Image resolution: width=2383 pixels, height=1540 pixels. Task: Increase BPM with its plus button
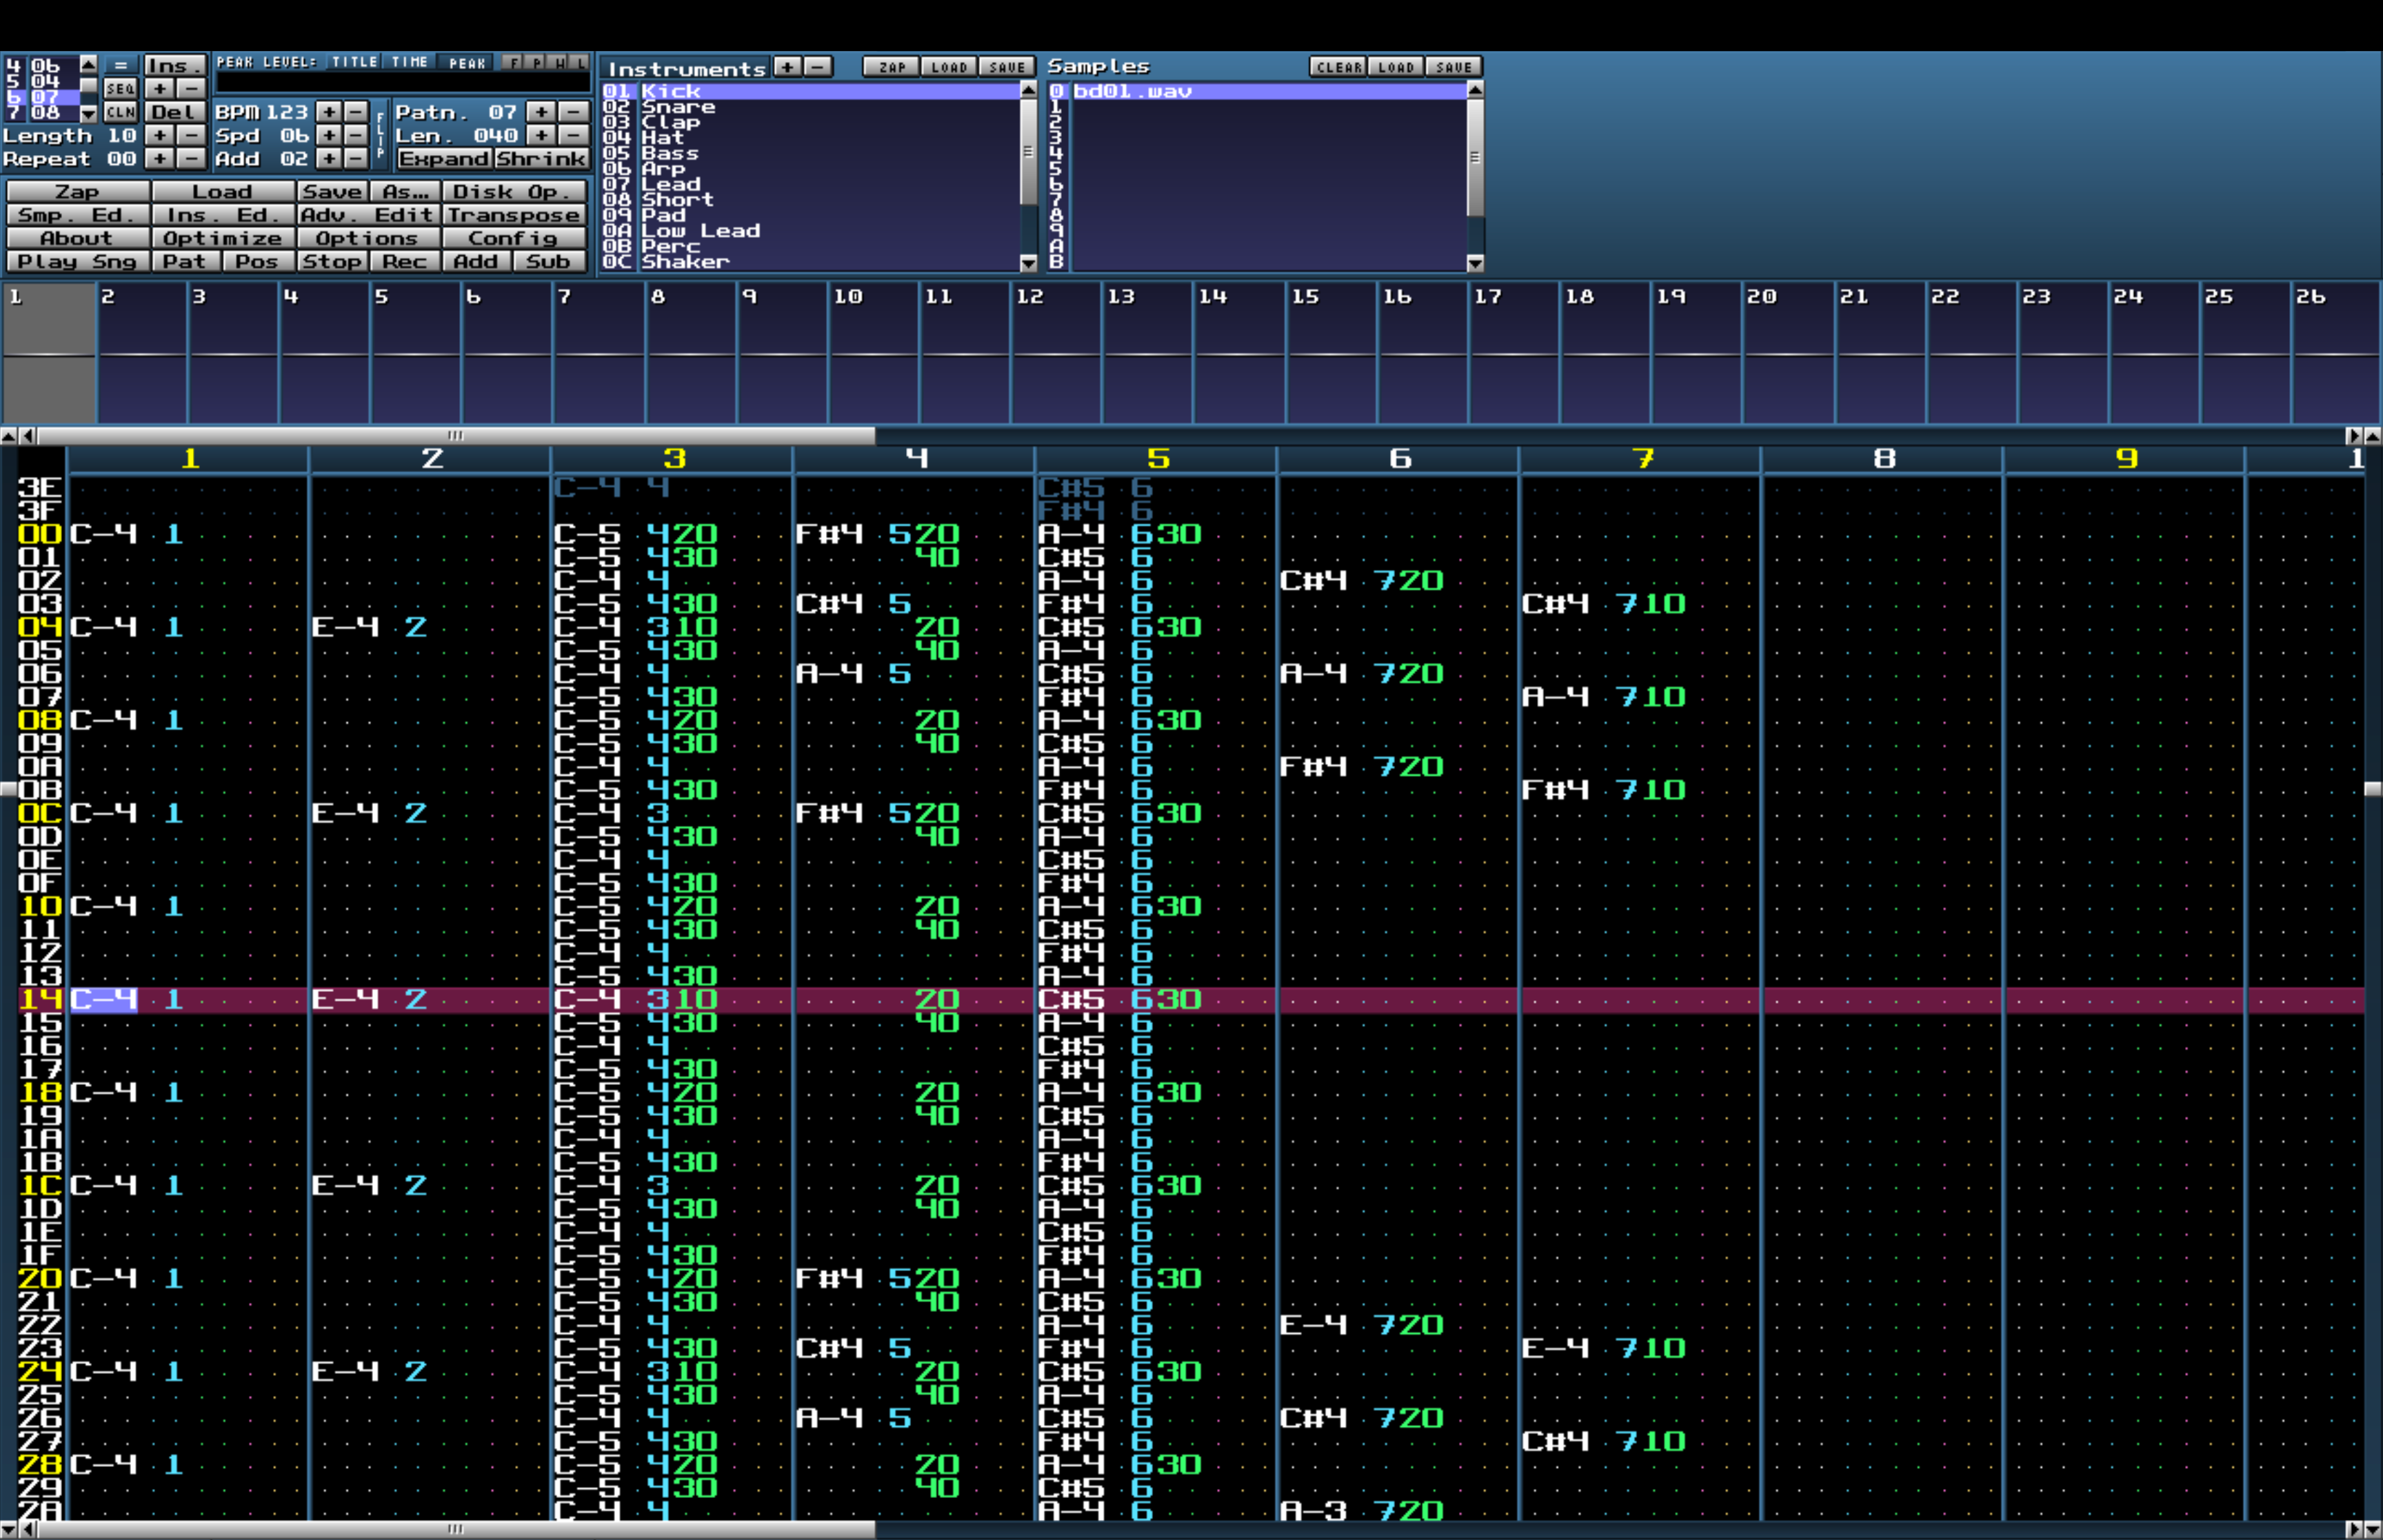(x=329, y=112)
